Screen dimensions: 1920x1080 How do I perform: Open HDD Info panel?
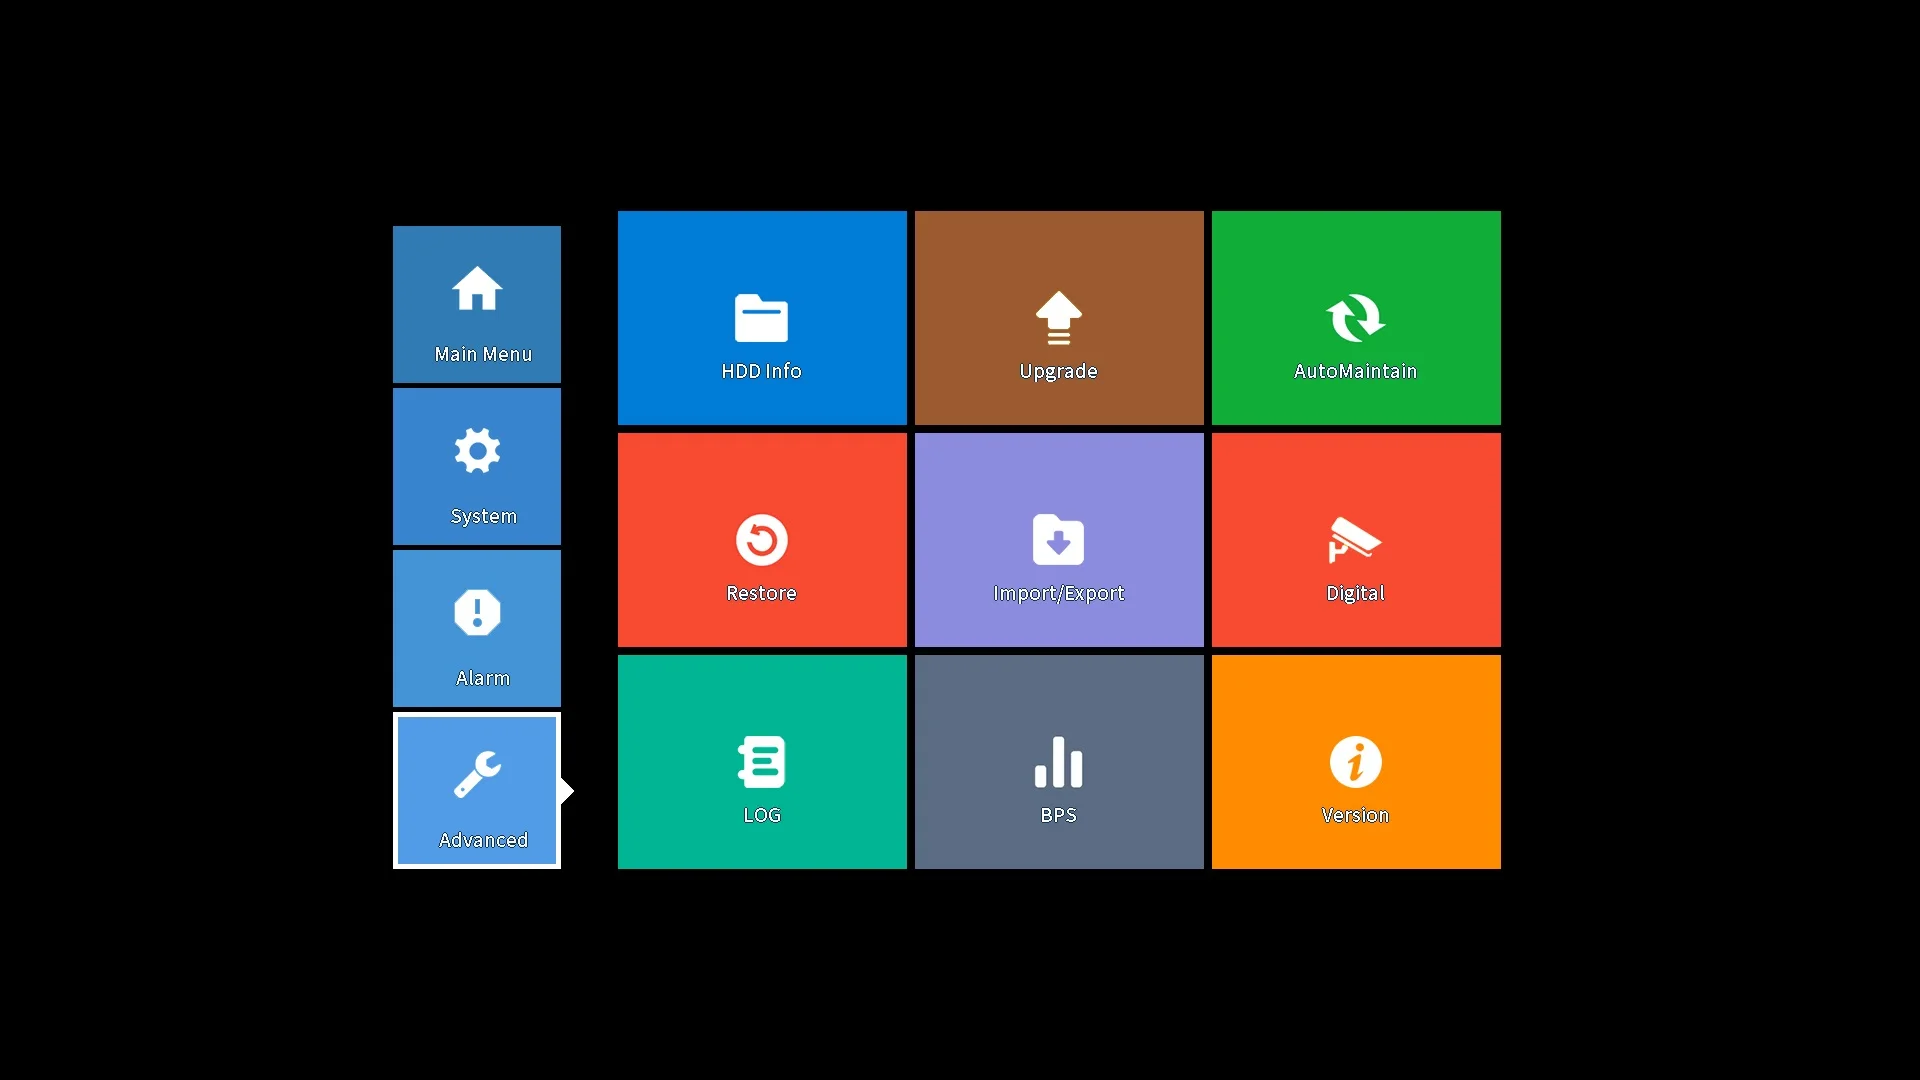point(762,316)
